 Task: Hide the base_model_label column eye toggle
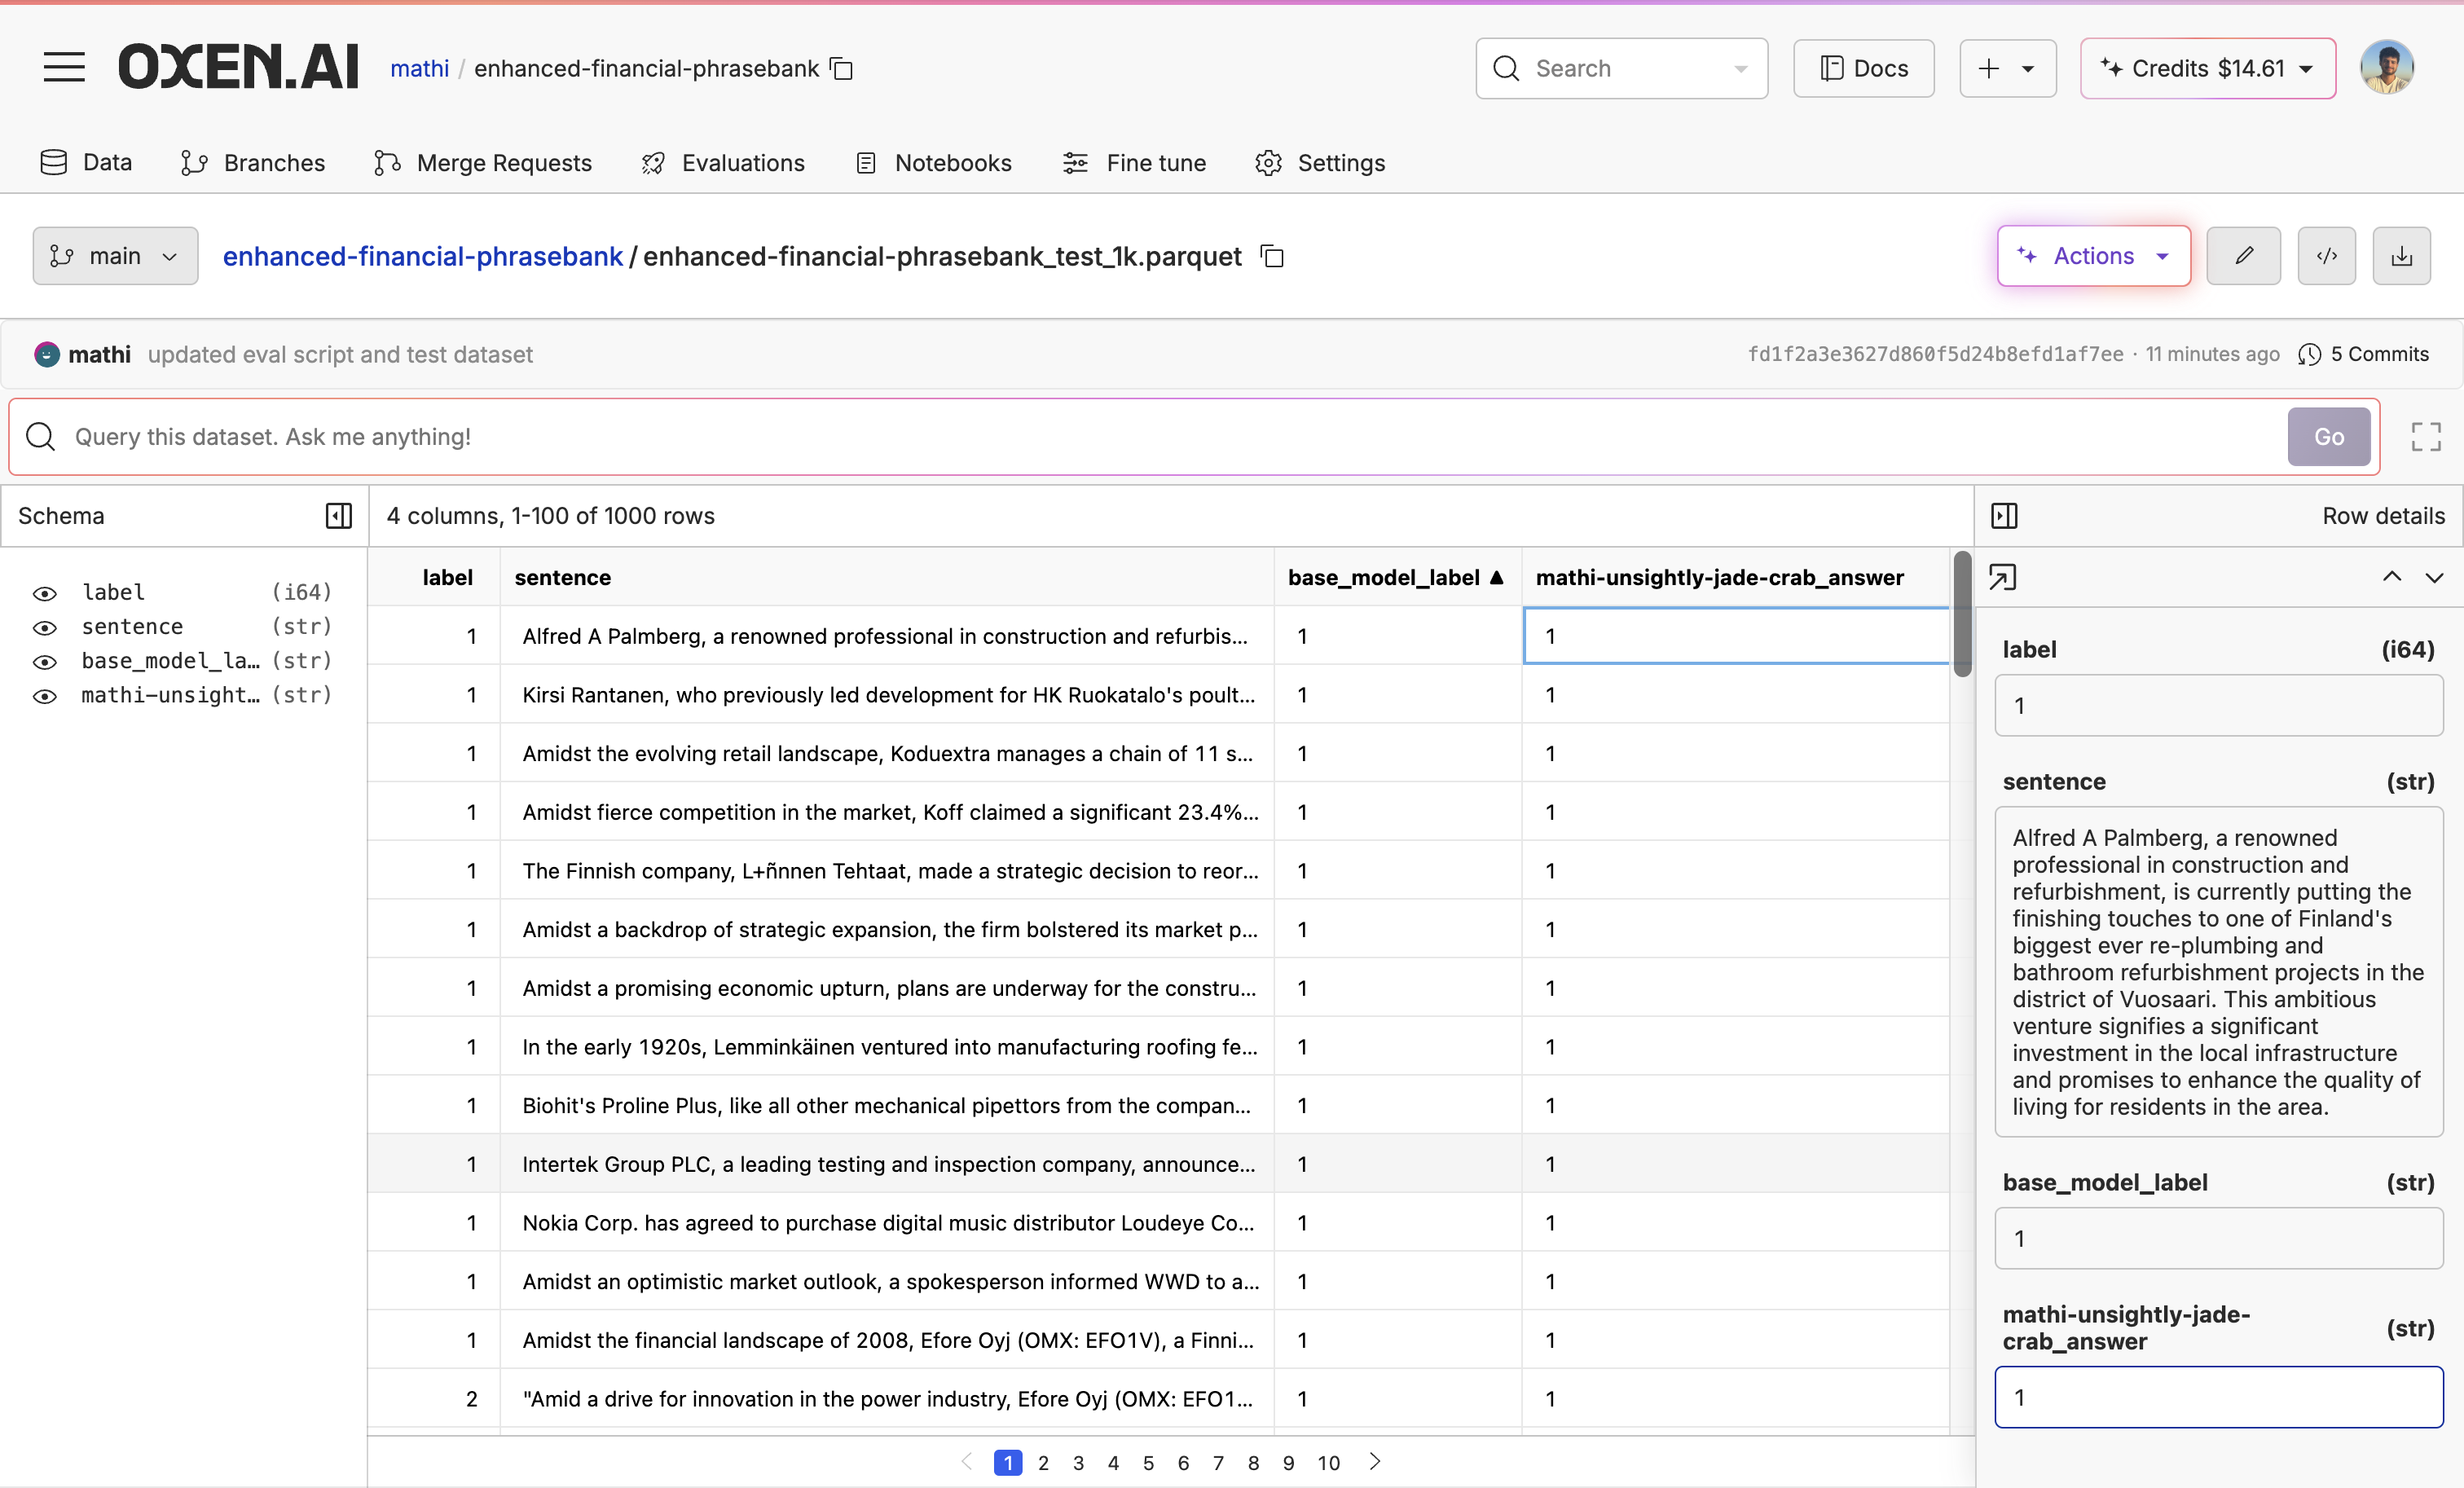pos(45,661)
